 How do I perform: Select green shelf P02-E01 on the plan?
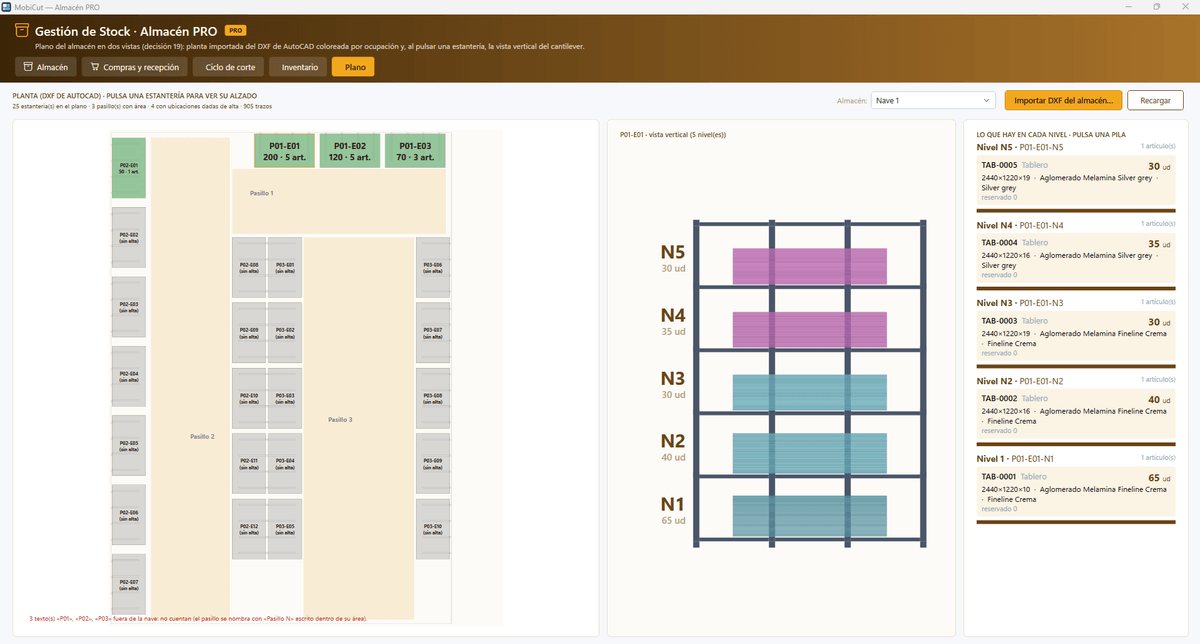[128, 168]
